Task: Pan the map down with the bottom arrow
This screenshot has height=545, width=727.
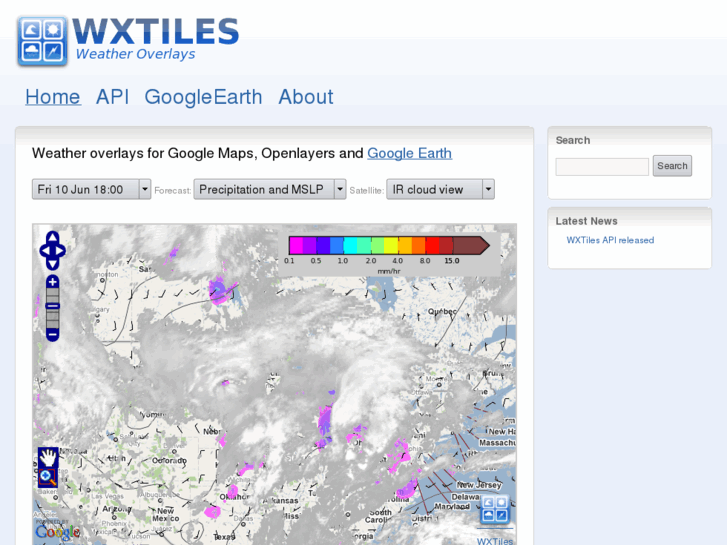Action: click(52, 264)
